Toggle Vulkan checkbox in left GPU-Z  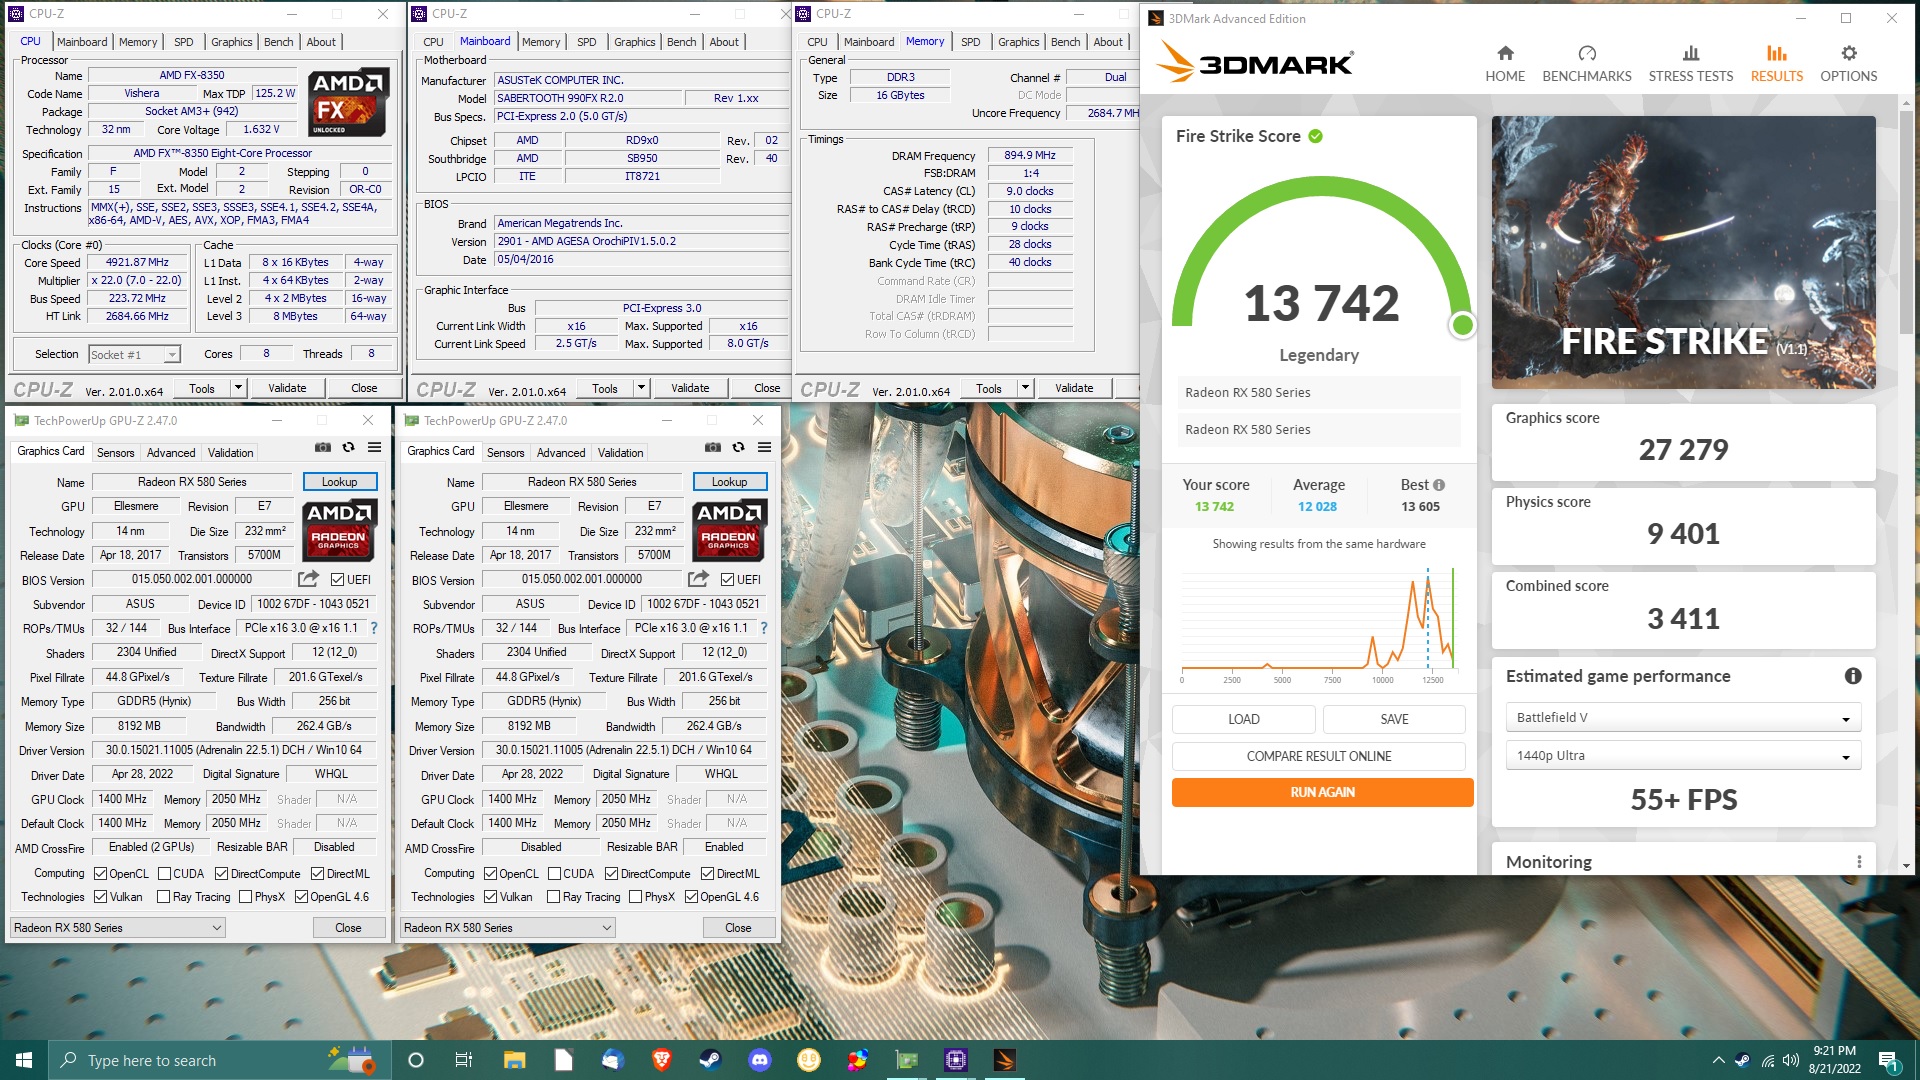[x=100, y=897]
